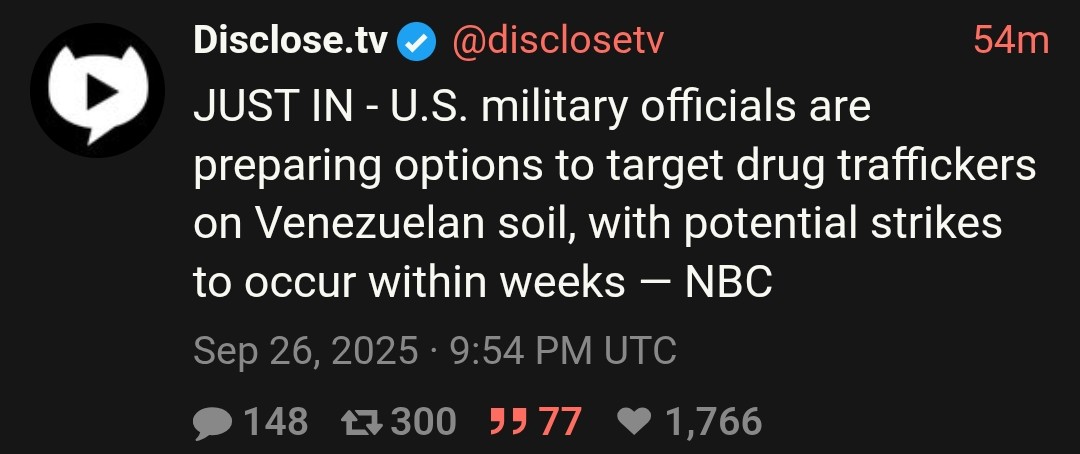Click the 148 replies count

tap(276, 422)
